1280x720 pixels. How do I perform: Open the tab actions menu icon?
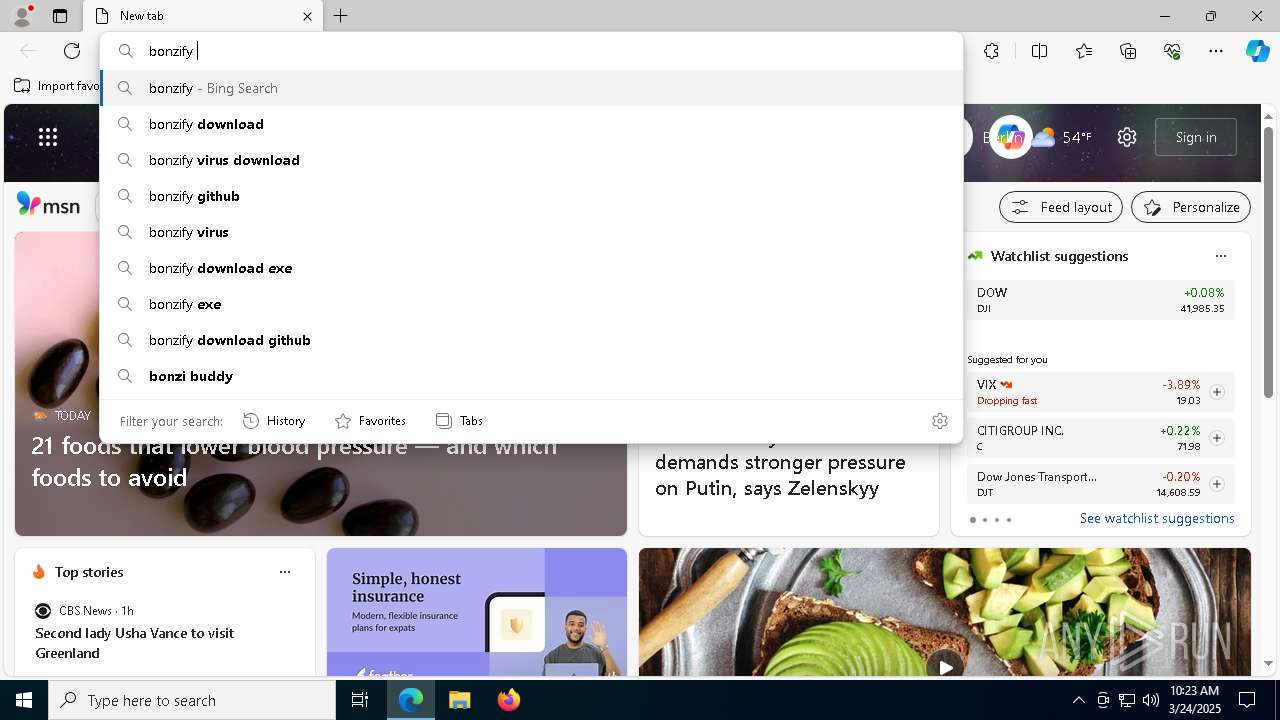[x=60, y=16]
